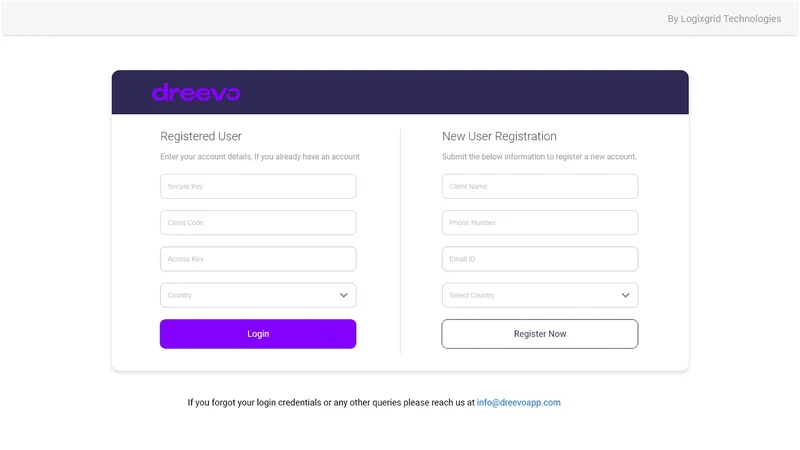Select the Access Key field
This screenshot has height=450, width=800.
pyautogui.click(x=258, y=259)
